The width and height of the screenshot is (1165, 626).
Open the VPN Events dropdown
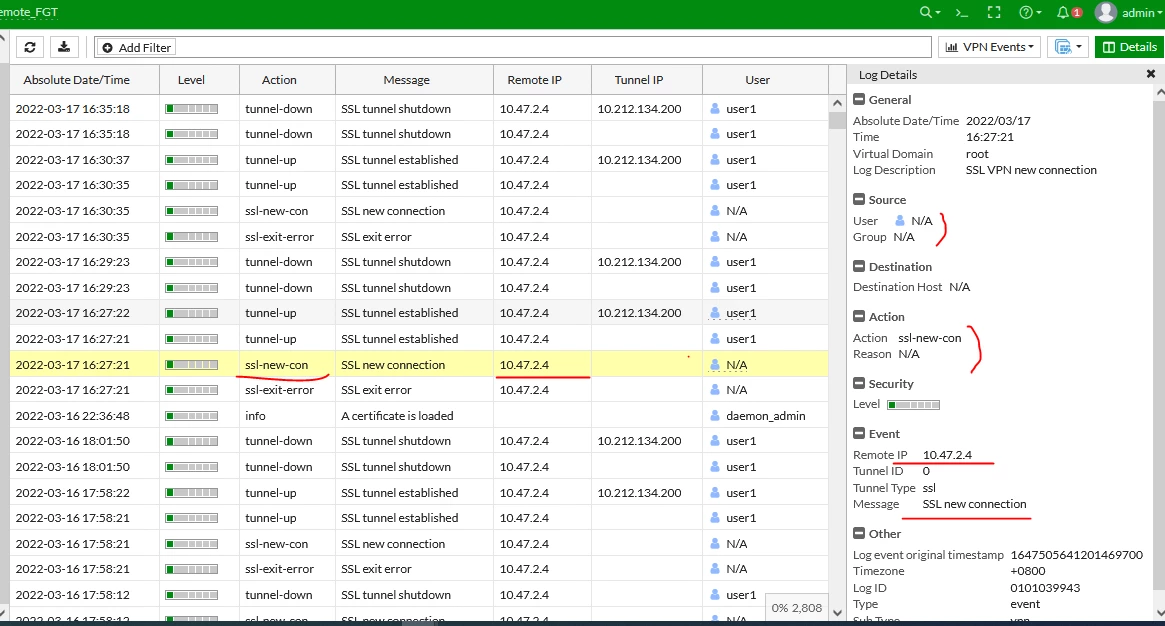point(989,47)
